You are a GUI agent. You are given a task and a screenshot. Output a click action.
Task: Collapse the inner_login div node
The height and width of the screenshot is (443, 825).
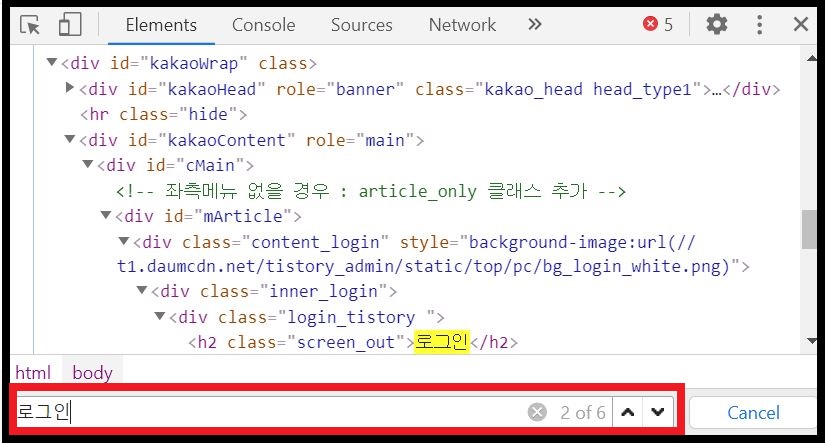pos(142,290)
